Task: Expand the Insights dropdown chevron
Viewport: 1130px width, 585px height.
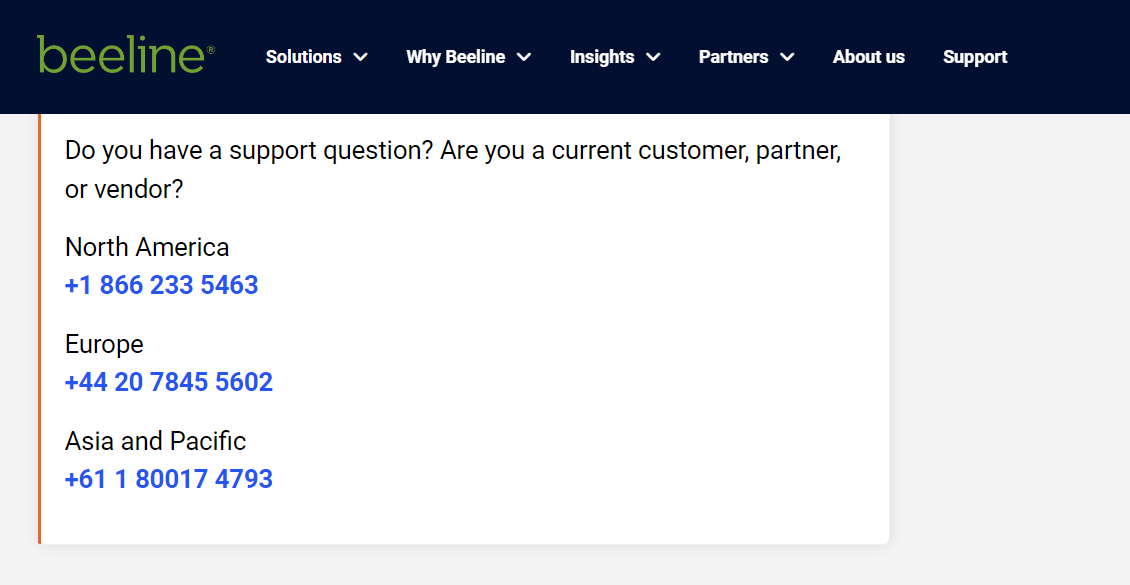Action: point(655,57)
